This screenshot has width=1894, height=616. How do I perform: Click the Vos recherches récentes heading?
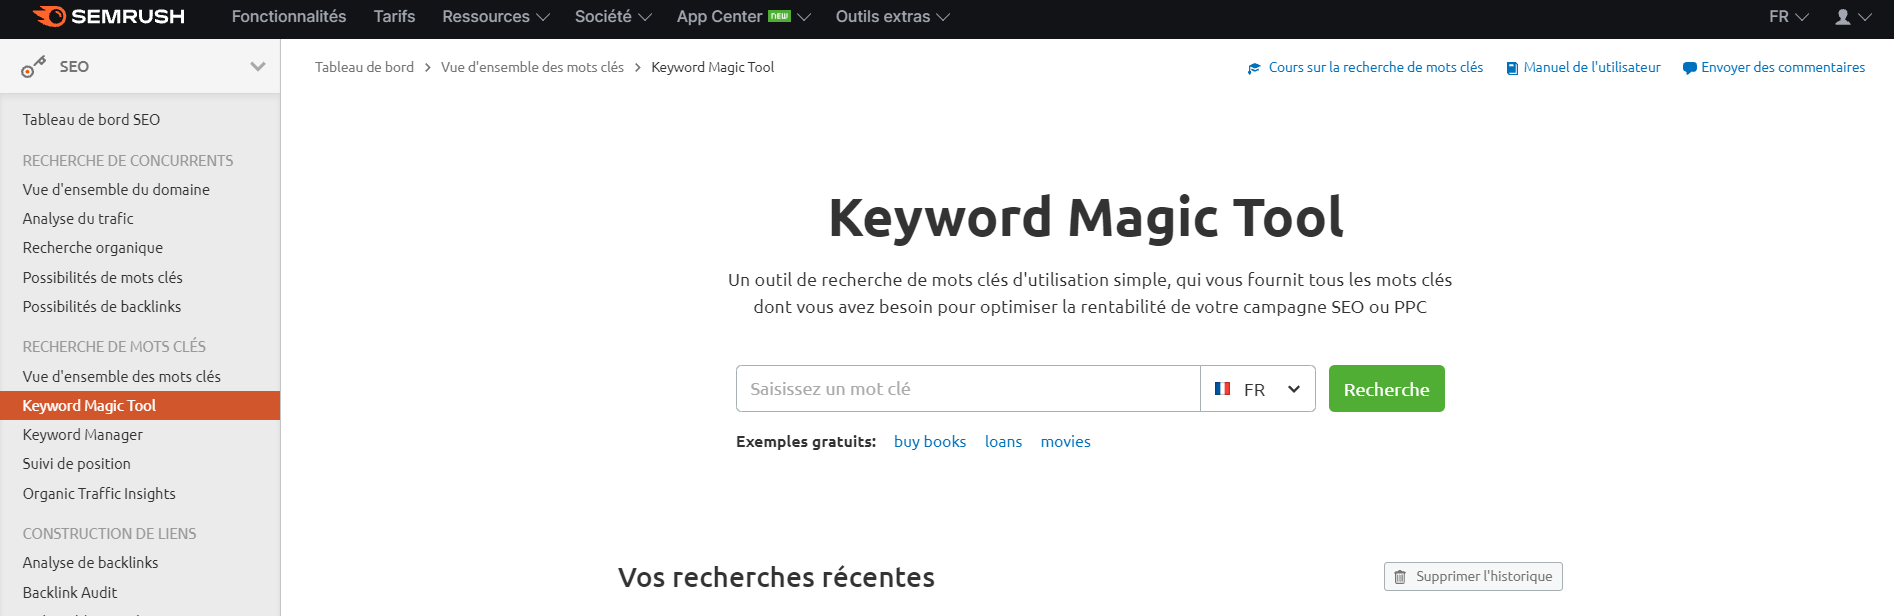click(776, 577)
